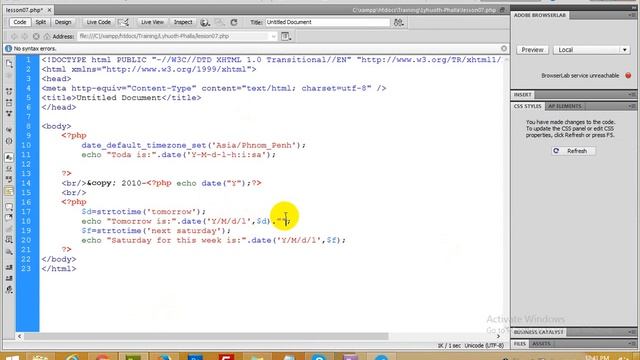
Task: Open Recent Snippets icon
Action: coord(9,240)
